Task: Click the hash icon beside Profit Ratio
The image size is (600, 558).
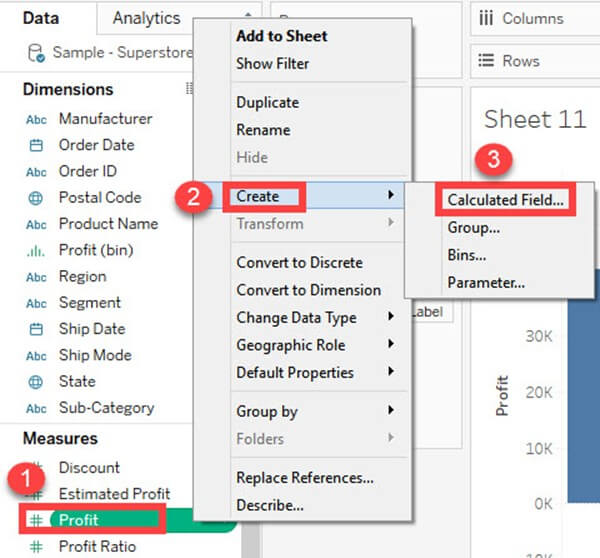Action: click(36, 547)
